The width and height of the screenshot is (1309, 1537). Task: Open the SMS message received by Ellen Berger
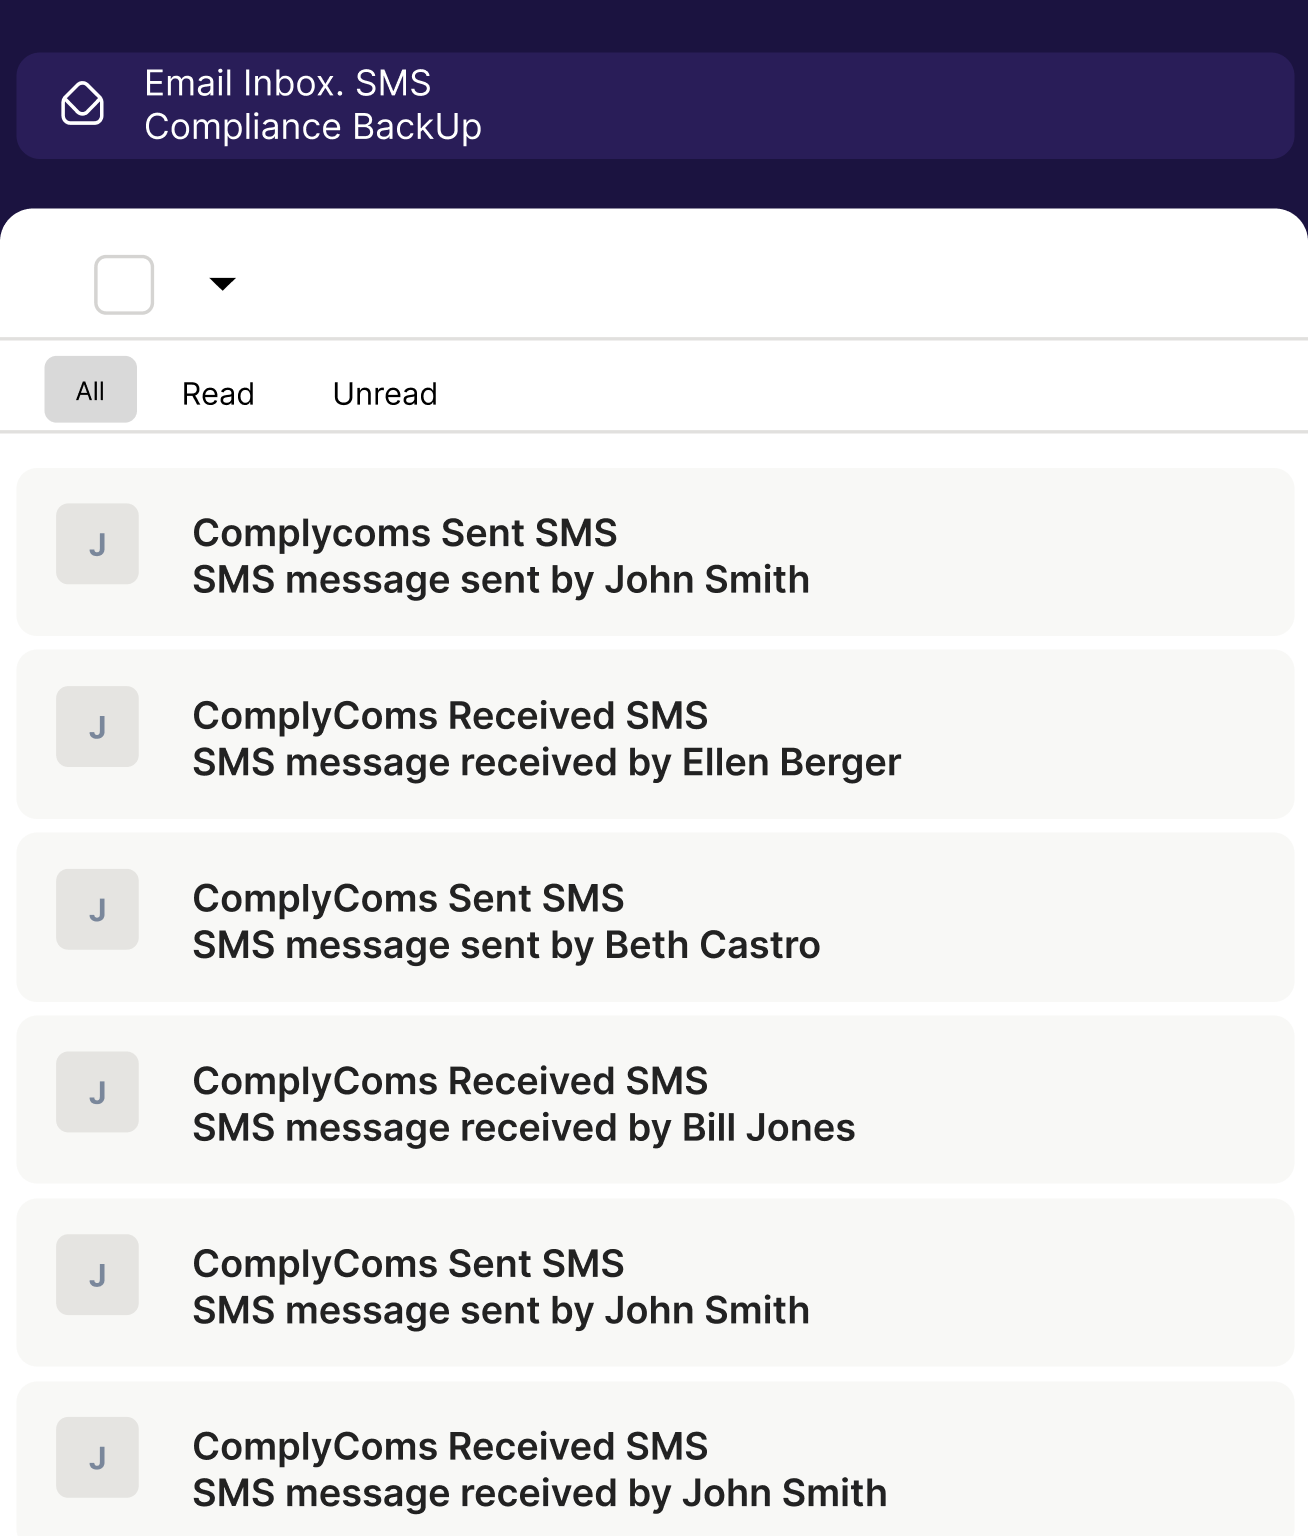[x=654, y=735]
